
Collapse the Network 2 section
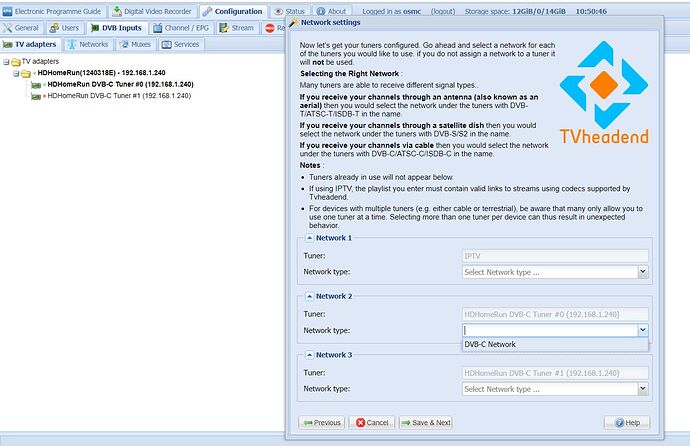coord(309,296)
